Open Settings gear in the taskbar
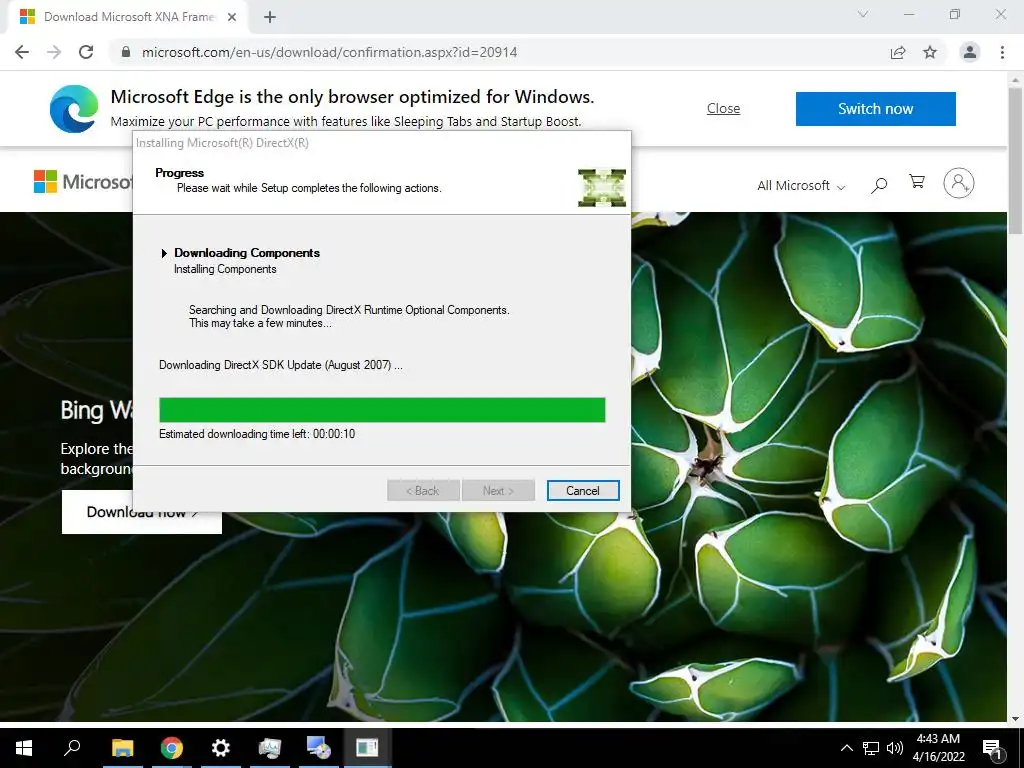The image size is (1024, 768). (x=221, y=748)
